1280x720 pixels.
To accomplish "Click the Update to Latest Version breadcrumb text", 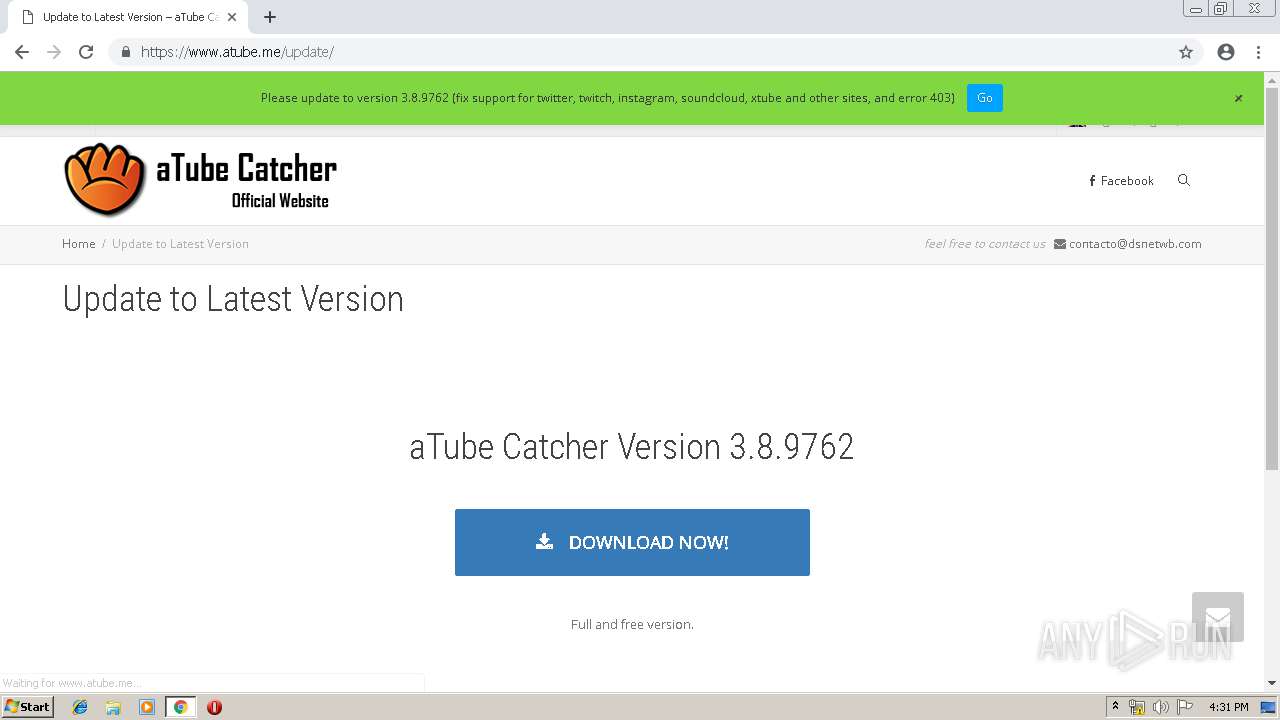I will pos(180,244).
